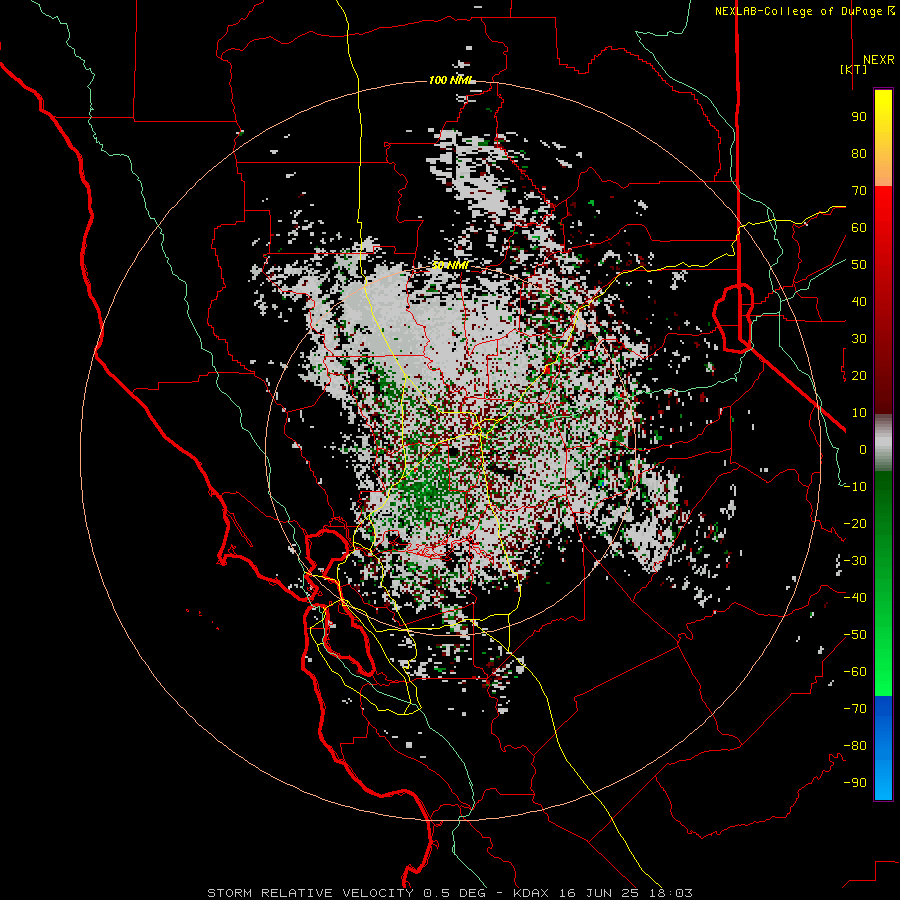Select the 40 value on the velocity scale
The image size is (900, 900).
859,302
